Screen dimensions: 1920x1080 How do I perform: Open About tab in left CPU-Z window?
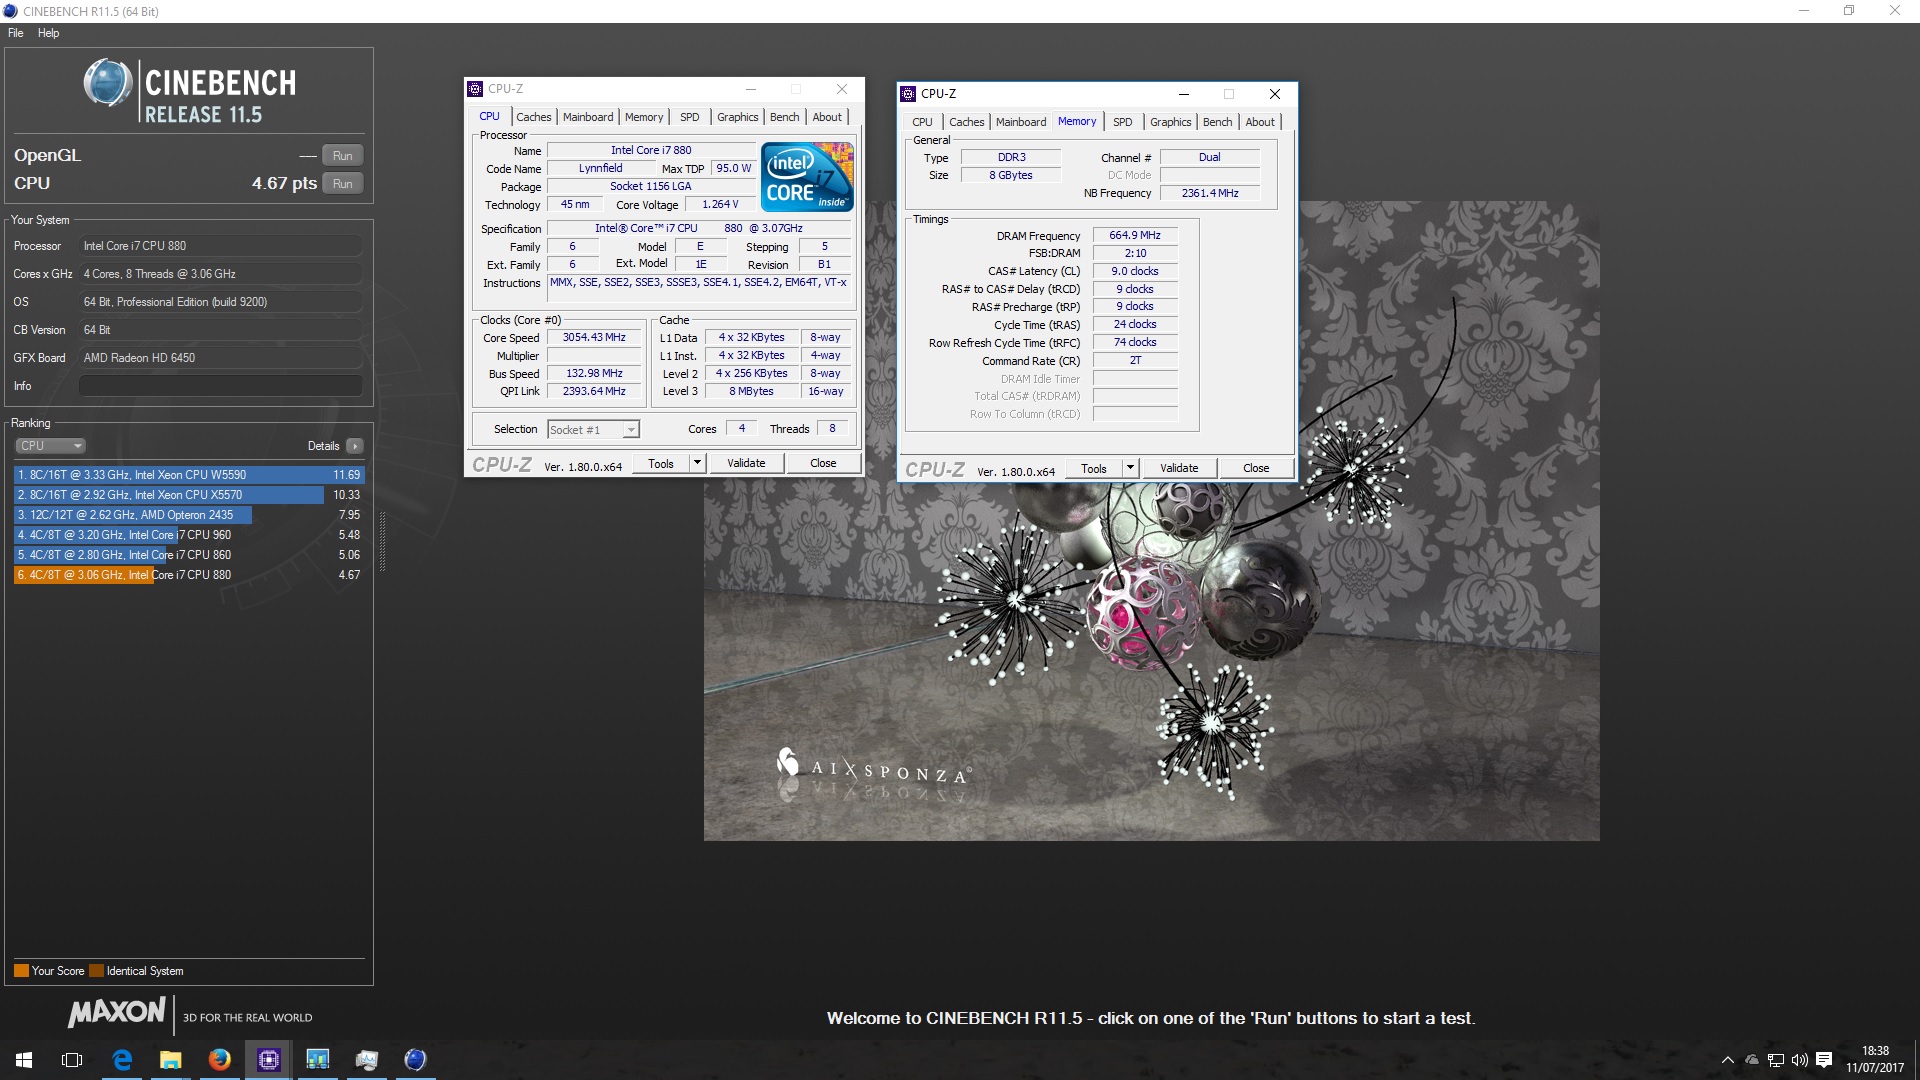827,117
